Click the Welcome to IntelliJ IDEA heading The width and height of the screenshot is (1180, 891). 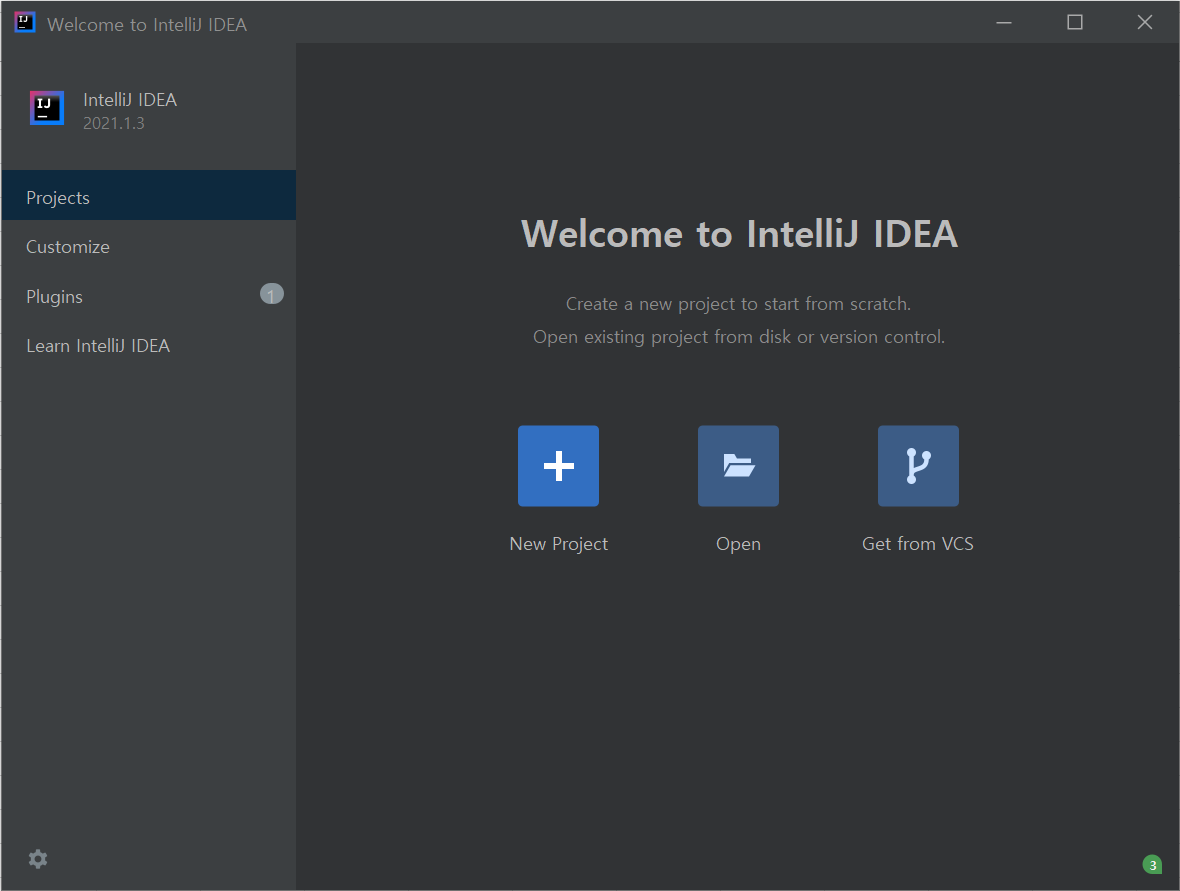pos(739,233)
